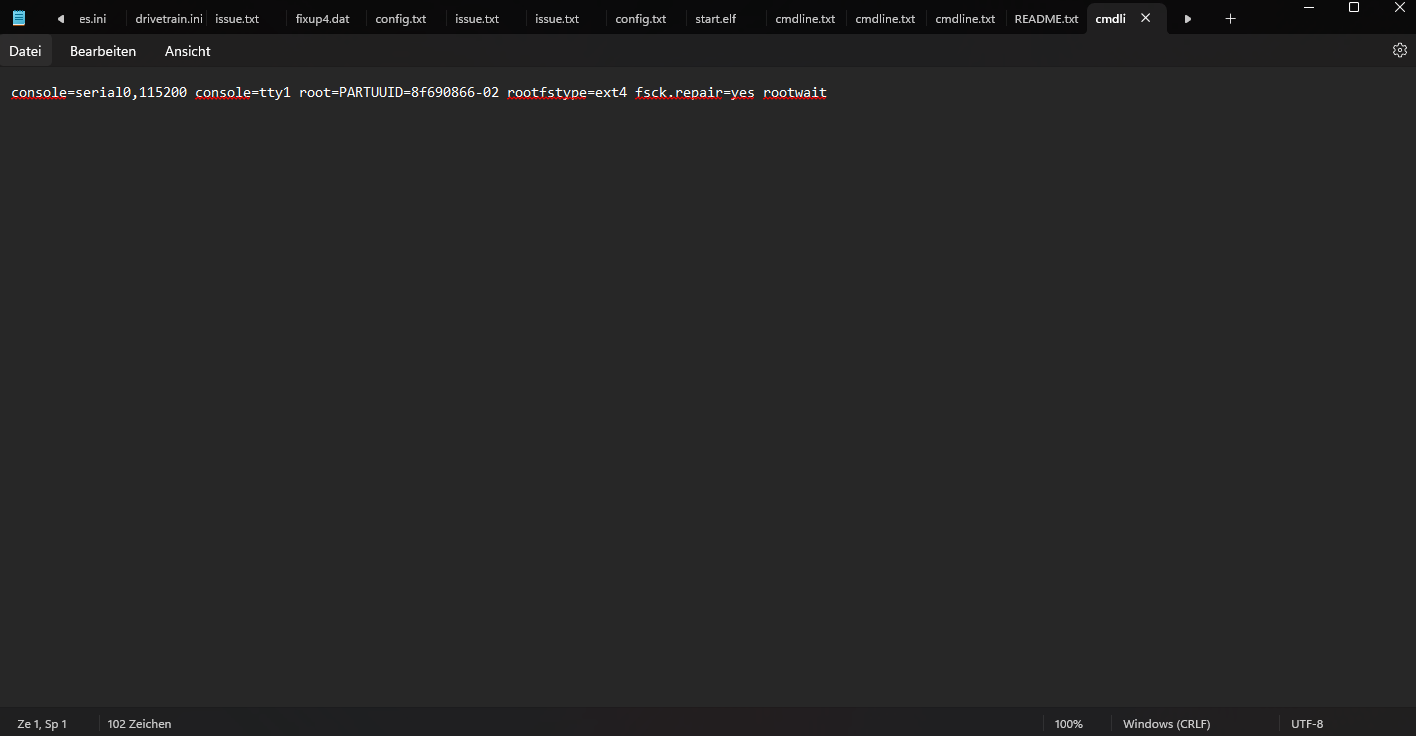This screenshot has height=736, width=1416.
Task: Switch to the drivetrain.ini tab
Action: pyautogui.click(x=168, y=19)
